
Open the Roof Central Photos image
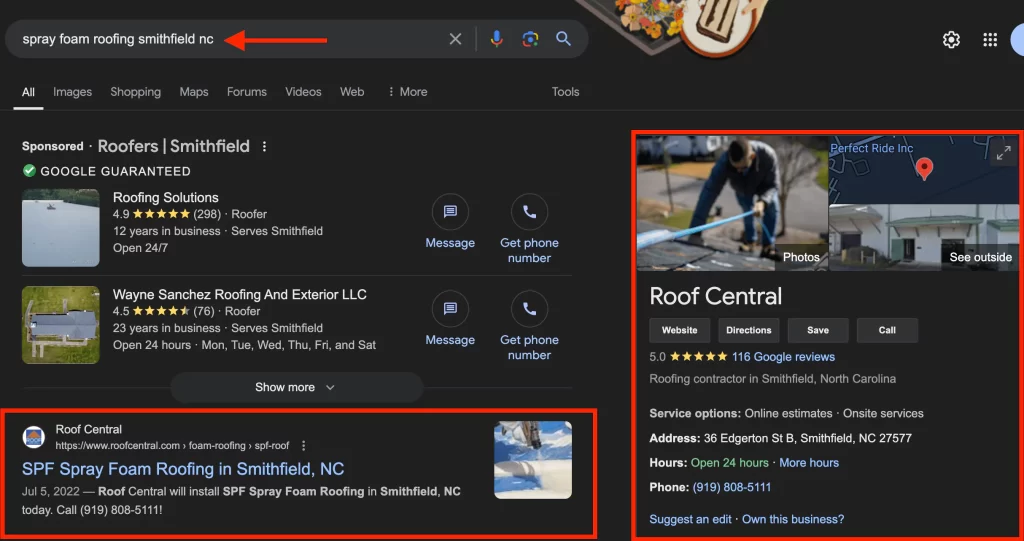click(732, 203)
